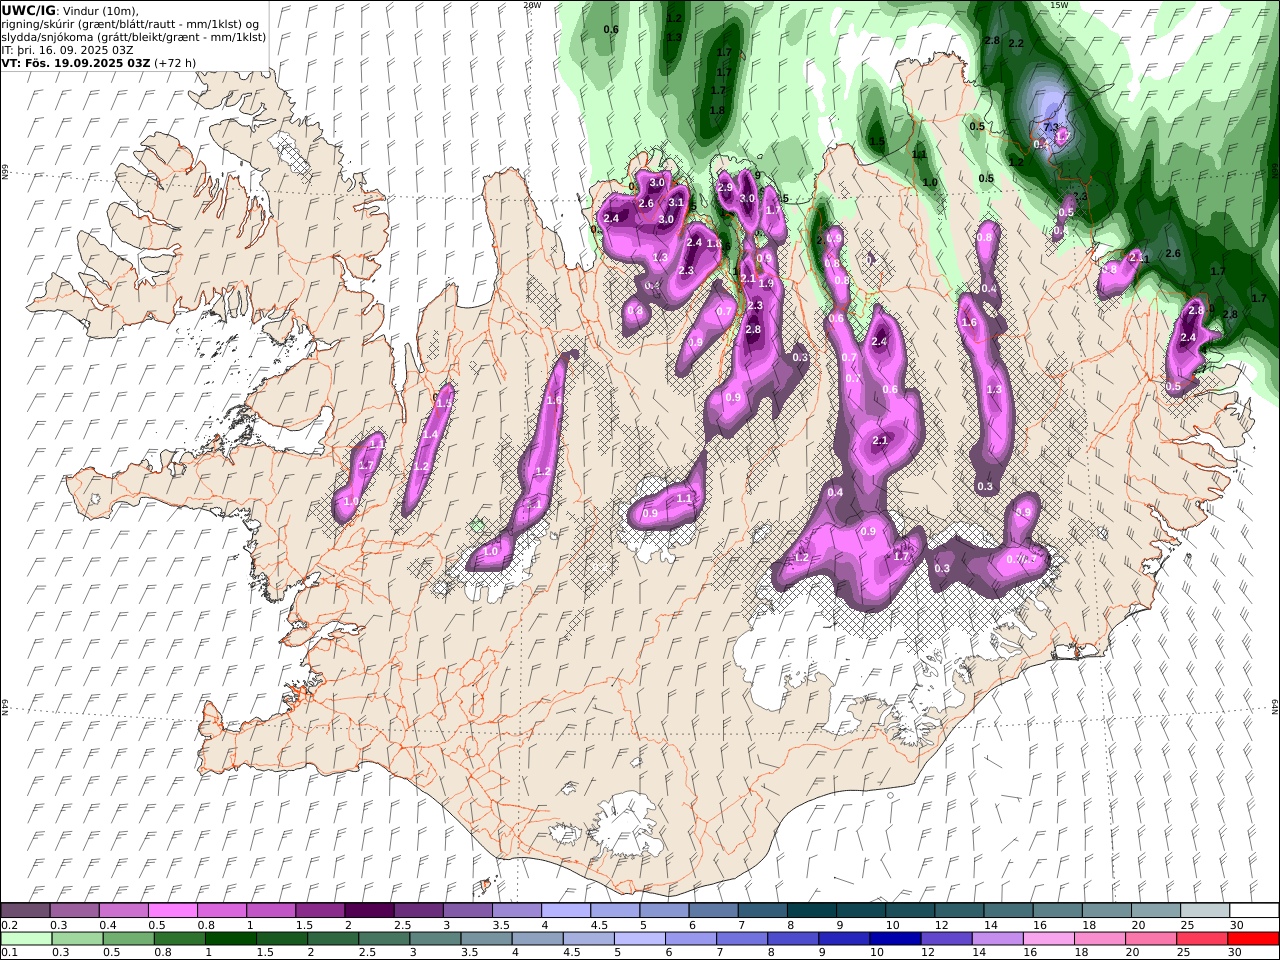Pick the lower-row green swatch starting at 0.5

(x=129, y=938)
